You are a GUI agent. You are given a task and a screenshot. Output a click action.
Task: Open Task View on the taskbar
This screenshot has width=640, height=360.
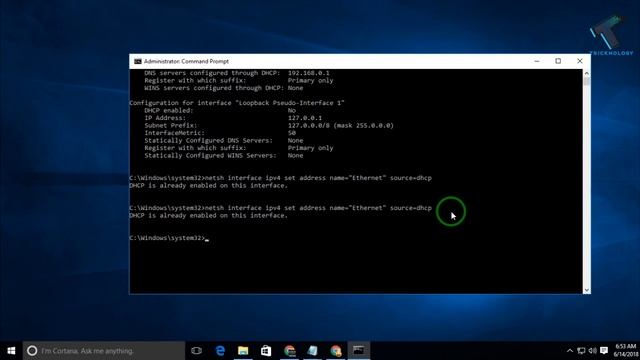pyautogui.click(x=196, y=351)
